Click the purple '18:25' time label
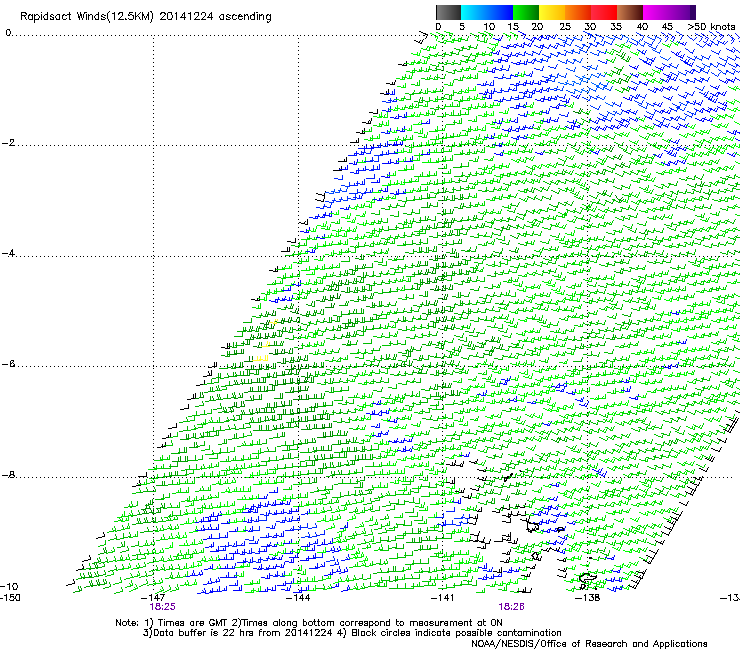The width and height of the screenshot is (740, 650). [162, 607]
